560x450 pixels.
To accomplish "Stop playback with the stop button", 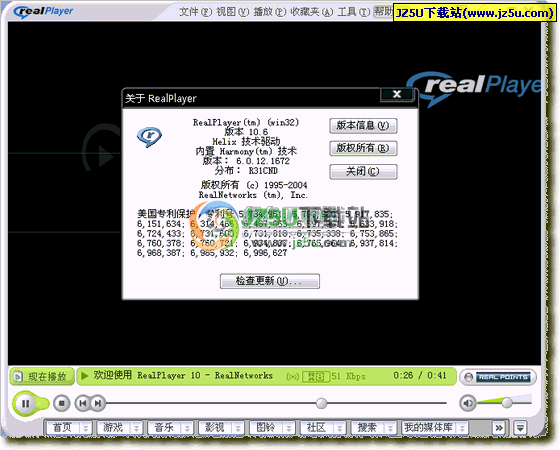I will pos(61,404).
